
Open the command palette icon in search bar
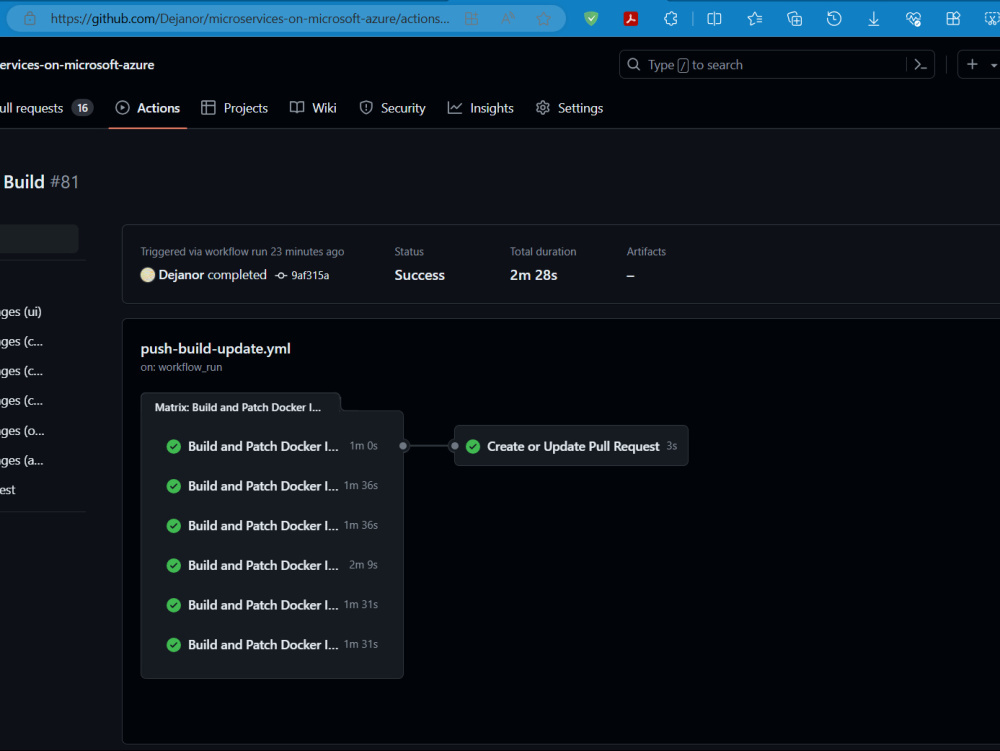coord(920,64)
